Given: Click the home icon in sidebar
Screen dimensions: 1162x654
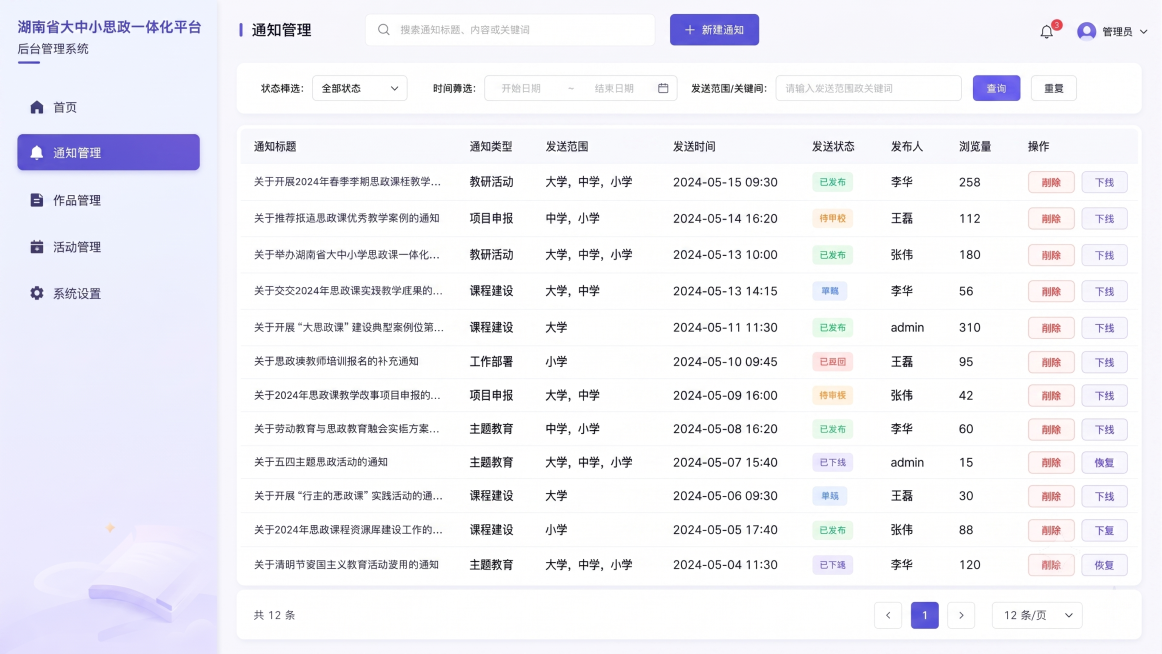Looking at the screenshot, I should [36, 107].
